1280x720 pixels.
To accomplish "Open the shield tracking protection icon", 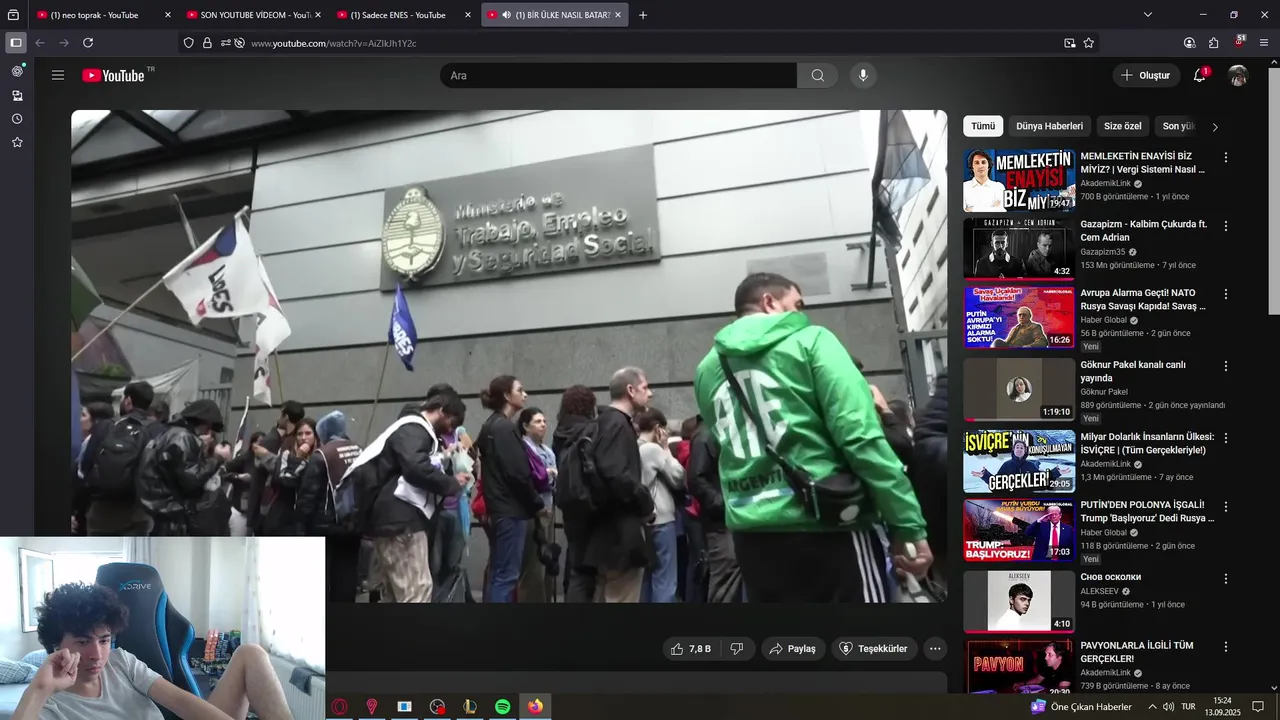I will (x=188, y=43).
